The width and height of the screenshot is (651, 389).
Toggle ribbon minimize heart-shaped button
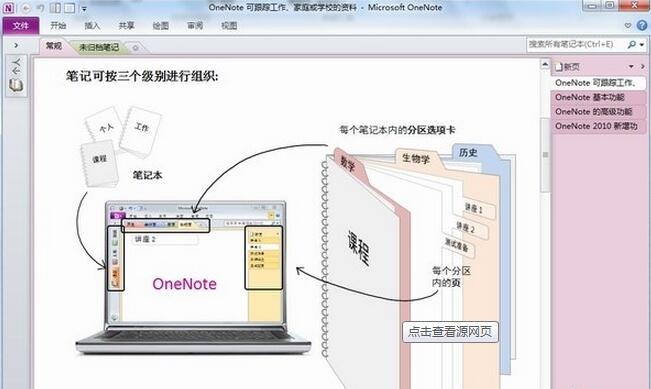[628, 25]
